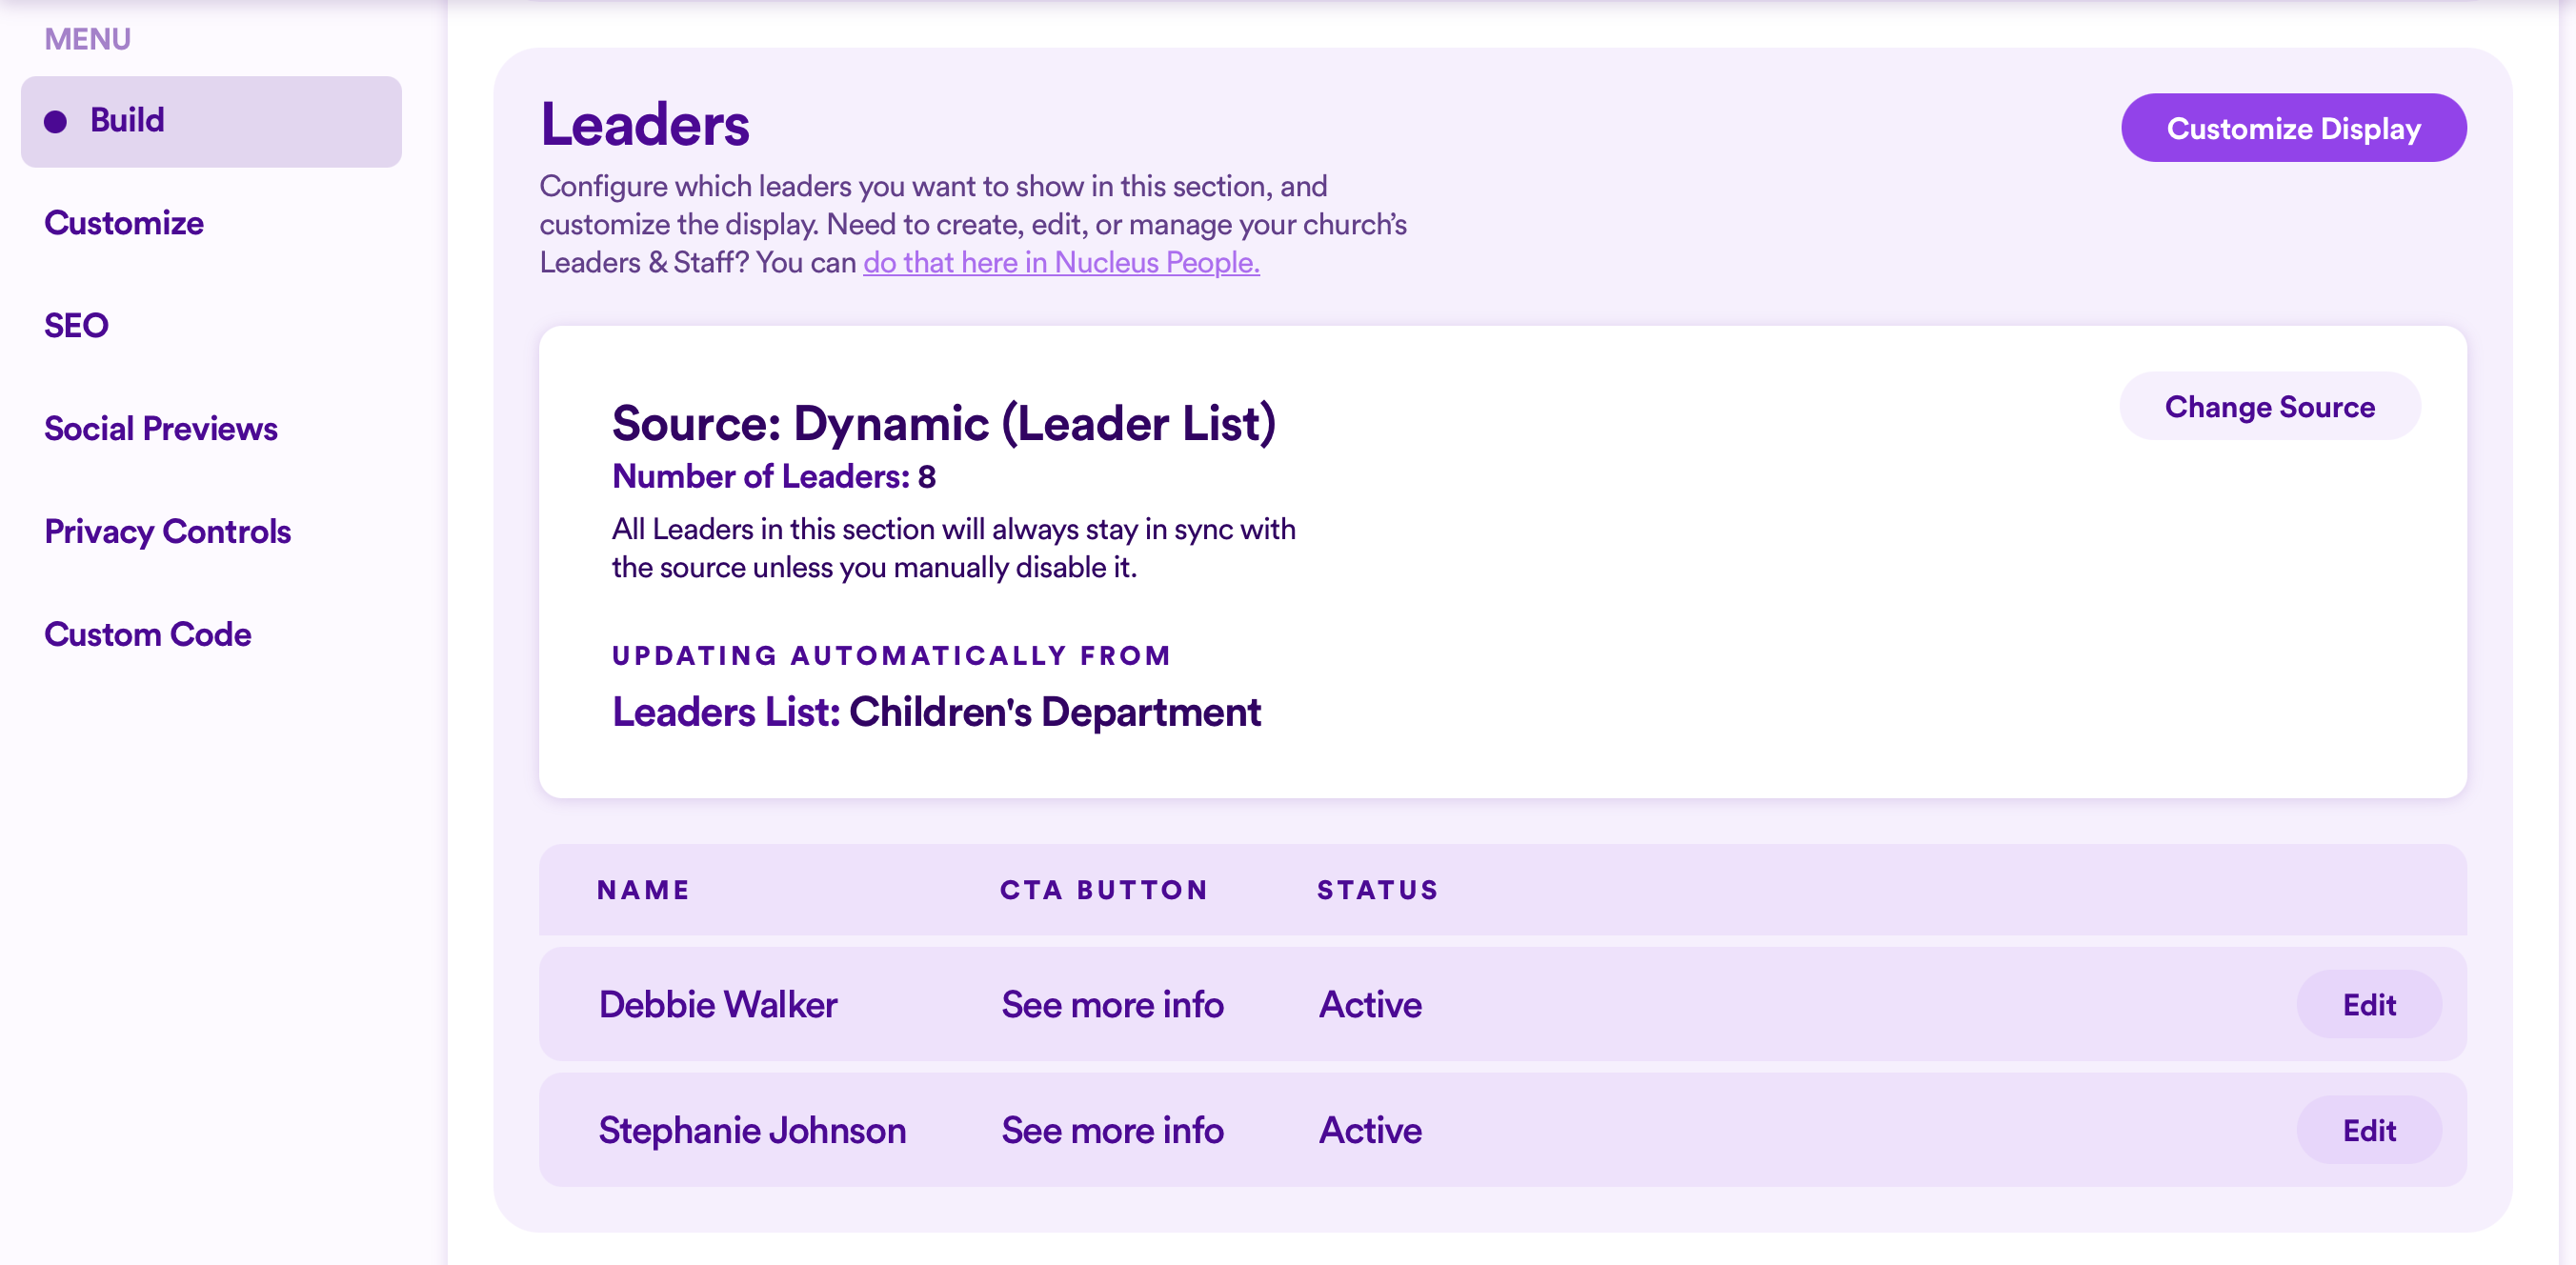Viewport: 2576px width, 1265px height.
Task: Go to the SEO settings
Action: click(76, 326)
